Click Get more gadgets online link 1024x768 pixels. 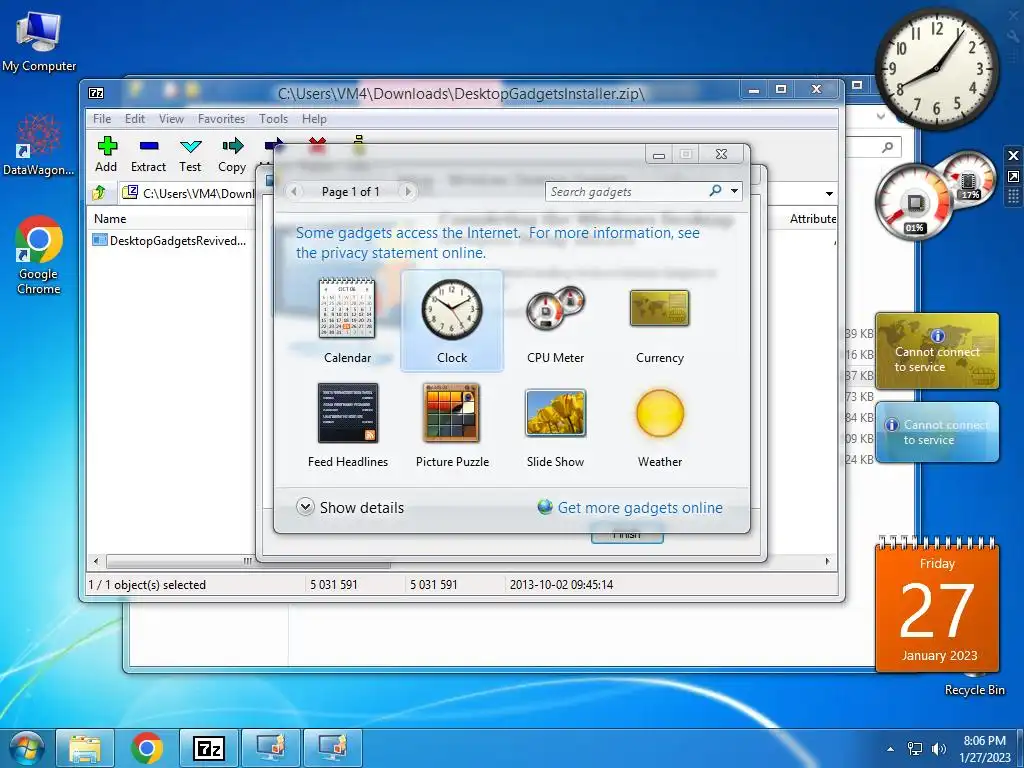coord(640,507)
